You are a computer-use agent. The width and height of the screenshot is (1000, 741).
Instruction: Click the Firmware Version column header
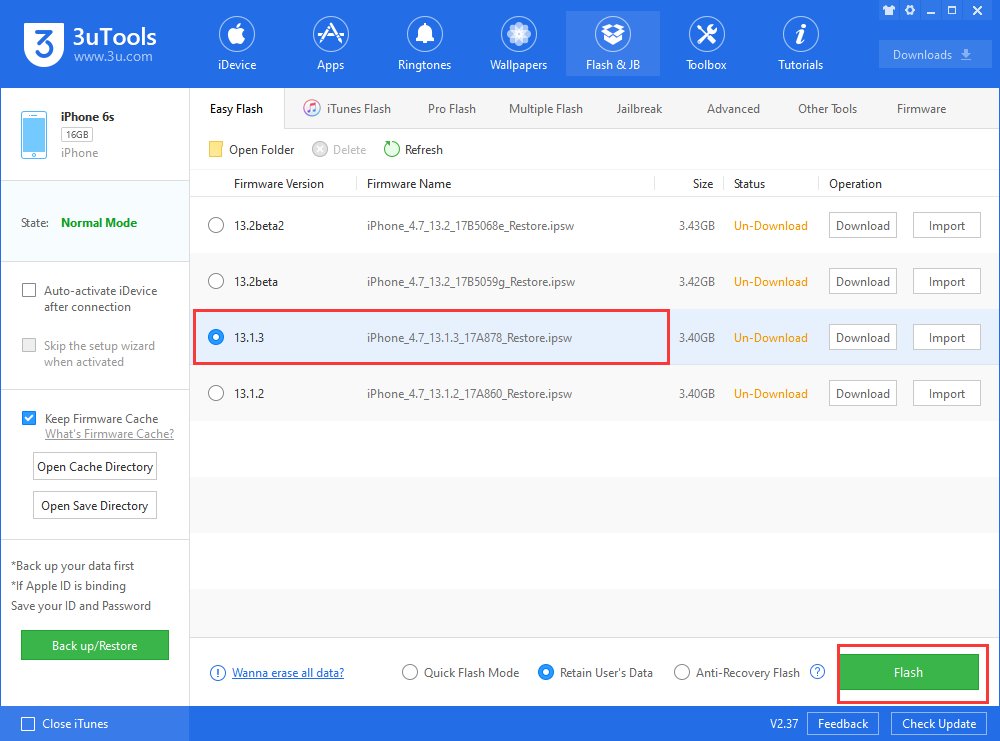[279, 184]
